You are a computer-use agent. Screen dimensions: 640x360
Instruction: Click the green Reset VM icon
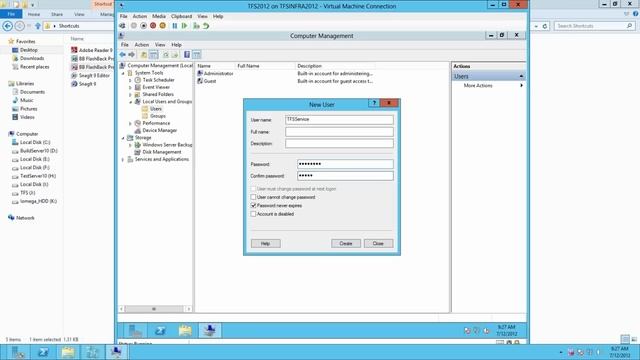[x=184, y=26]
